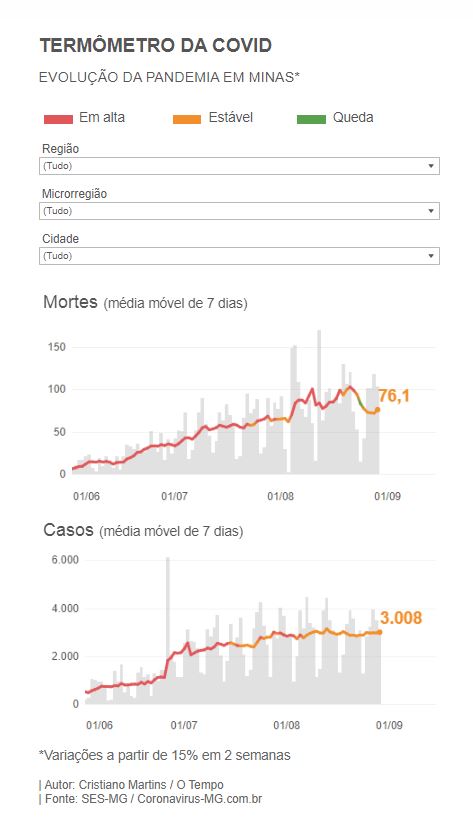
Task: Open the Região dropdown arrow
Action: click(431, 166)
